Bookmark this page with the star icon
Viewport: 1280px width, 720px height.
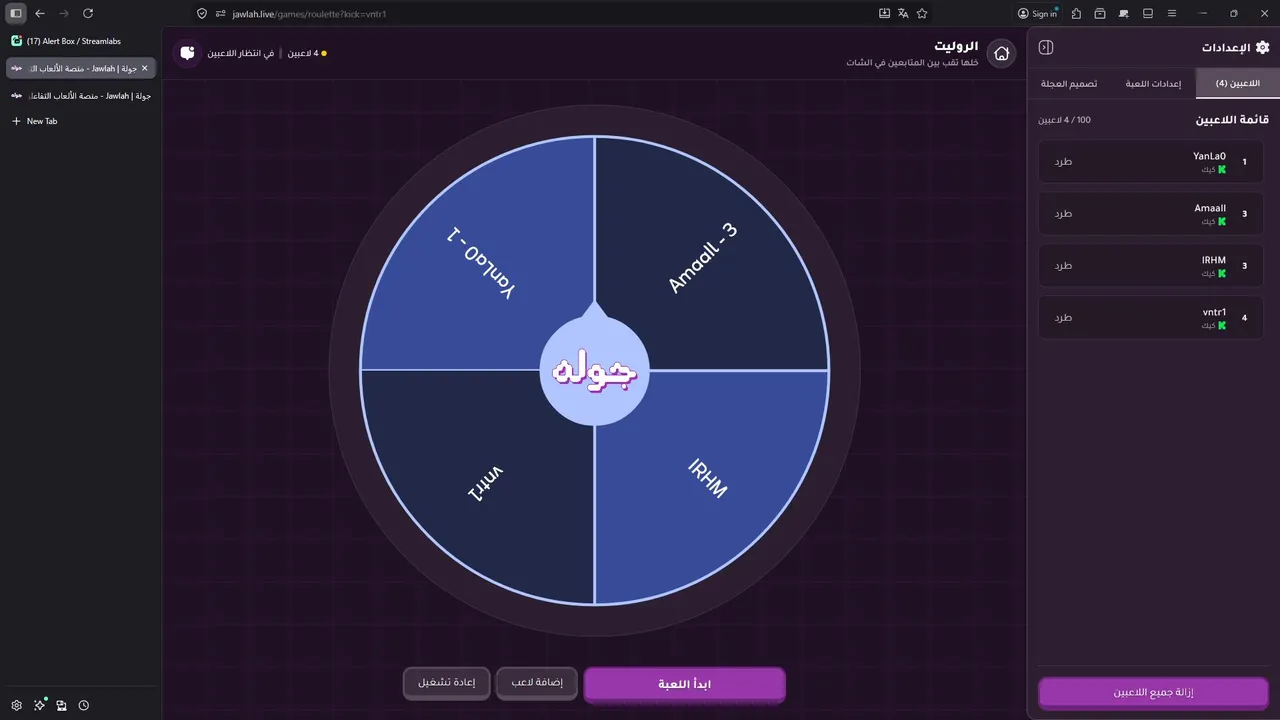pos(922,13)
